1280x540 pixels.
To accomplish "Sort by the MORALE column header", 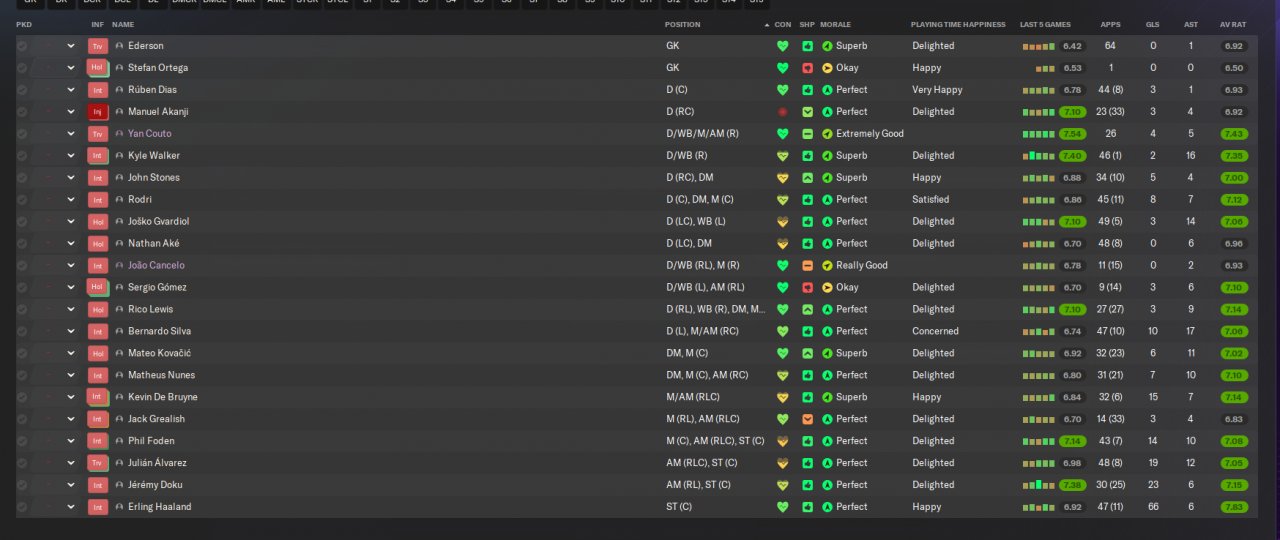I will point(836,24).
